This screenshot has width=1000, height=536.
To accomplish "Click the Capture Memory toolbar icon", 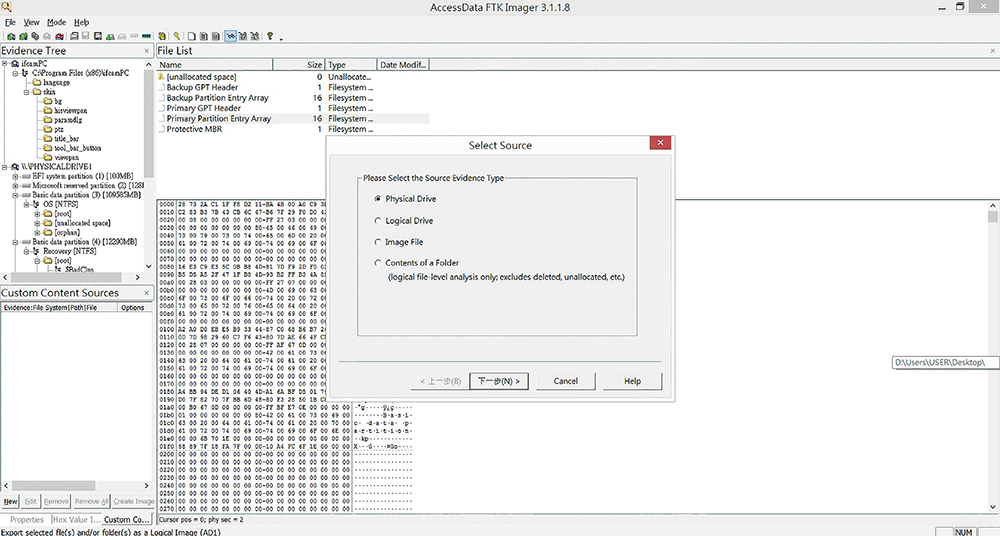I will click(146, 36).
